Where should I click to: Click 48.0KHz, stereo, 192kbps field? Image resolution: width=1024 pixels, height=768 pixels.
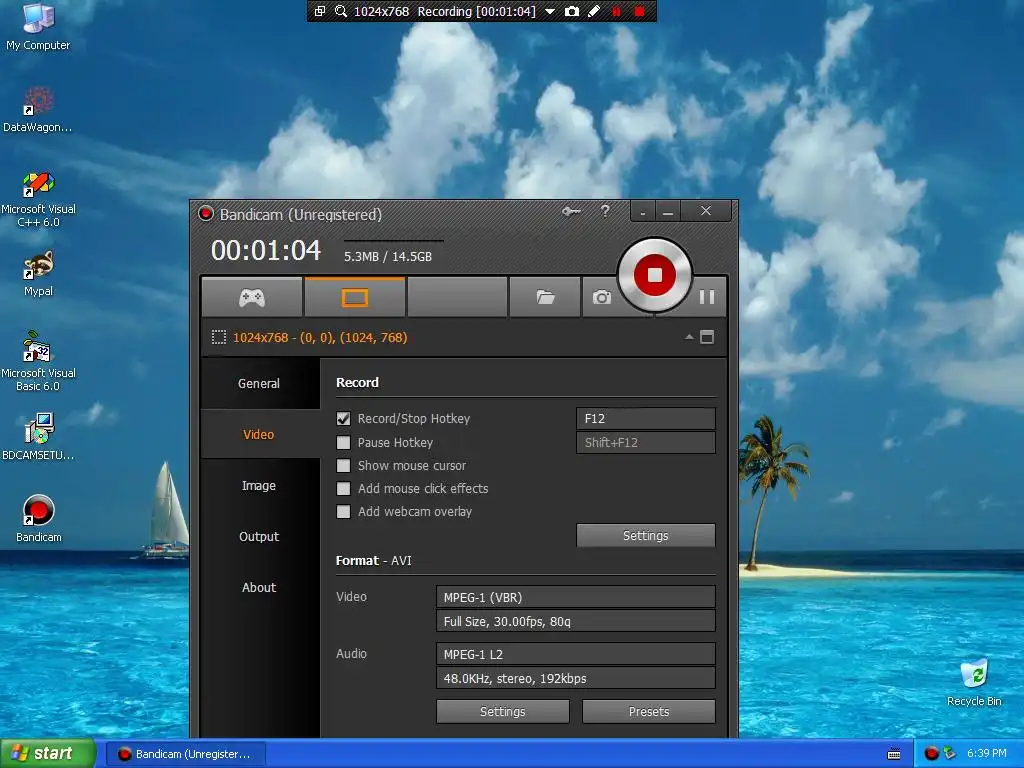click(575, 678)
